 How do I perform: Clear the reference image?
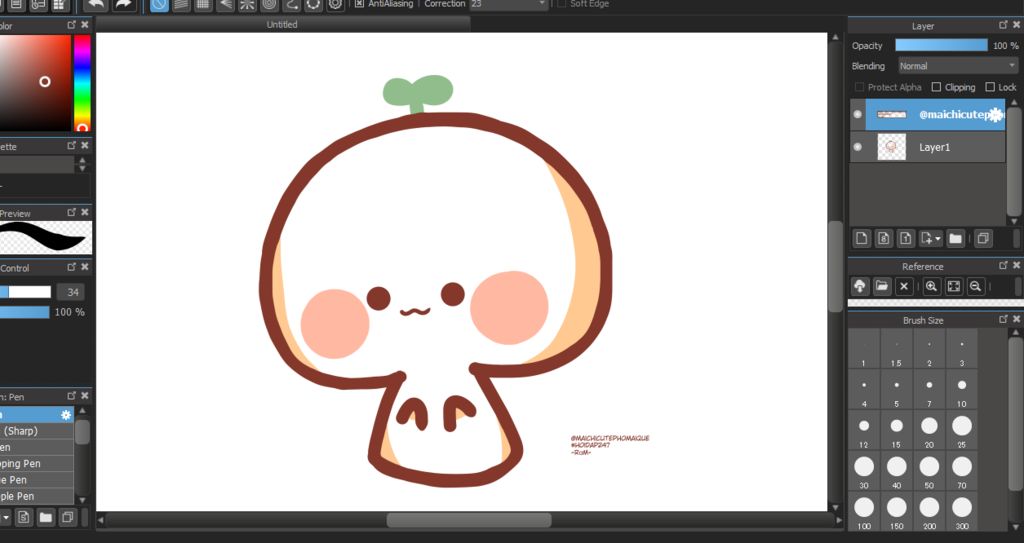click(904, 286)
